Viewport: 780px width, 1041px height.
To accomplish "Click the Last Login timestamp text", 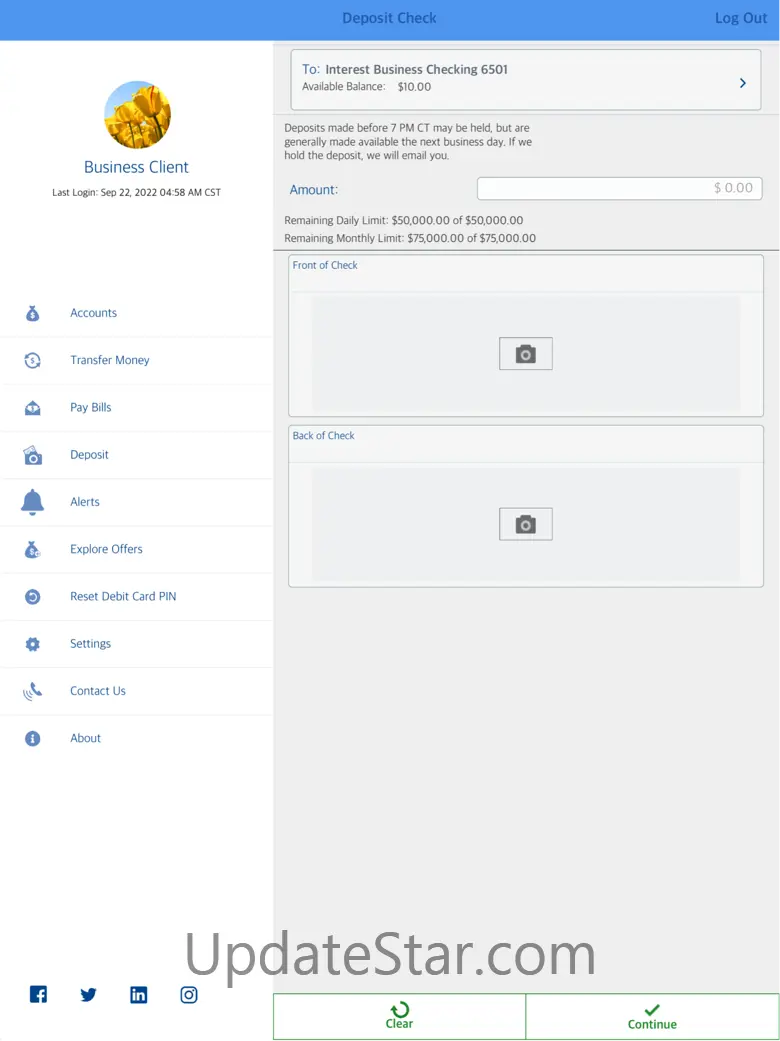I will click(136, 193).
